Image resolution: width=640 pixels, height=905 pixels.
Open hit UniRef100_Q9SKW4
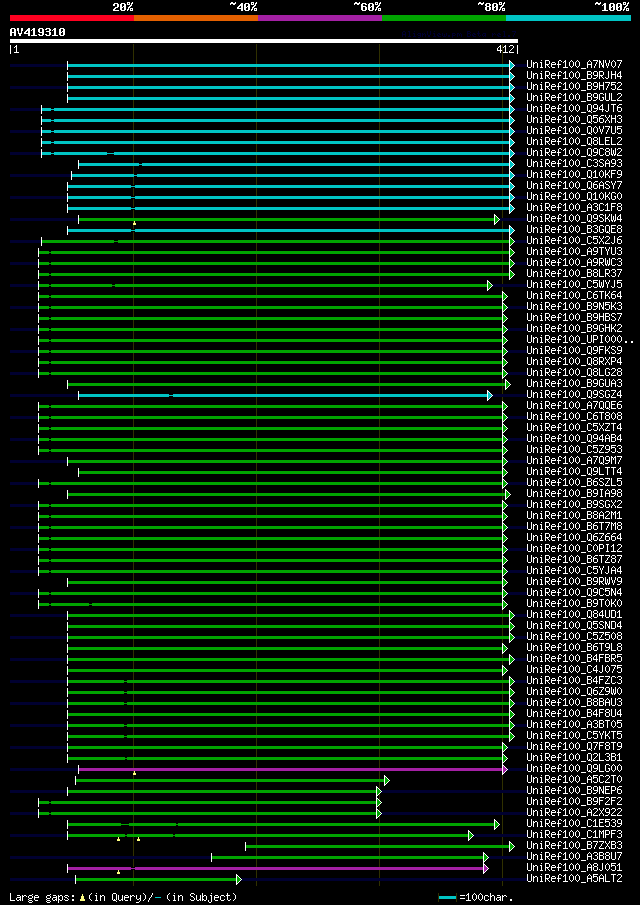click(x=574, y=218)
